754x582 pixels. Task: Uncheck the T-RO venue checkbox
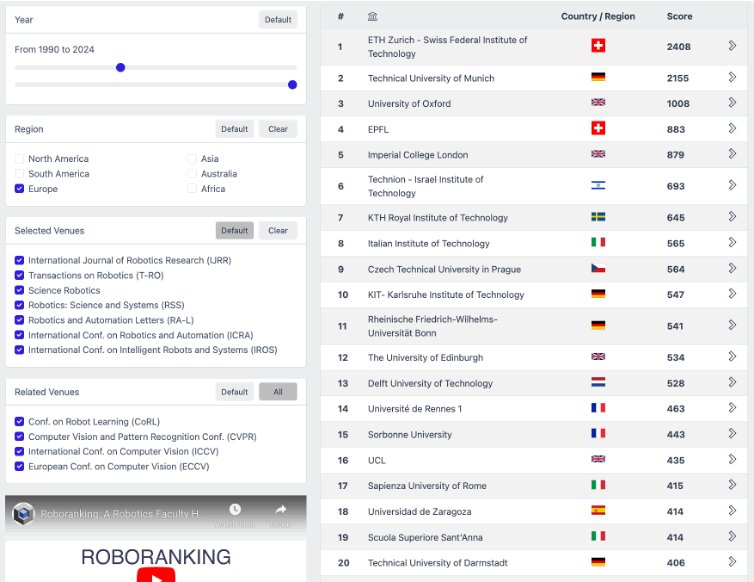(19, 275)
